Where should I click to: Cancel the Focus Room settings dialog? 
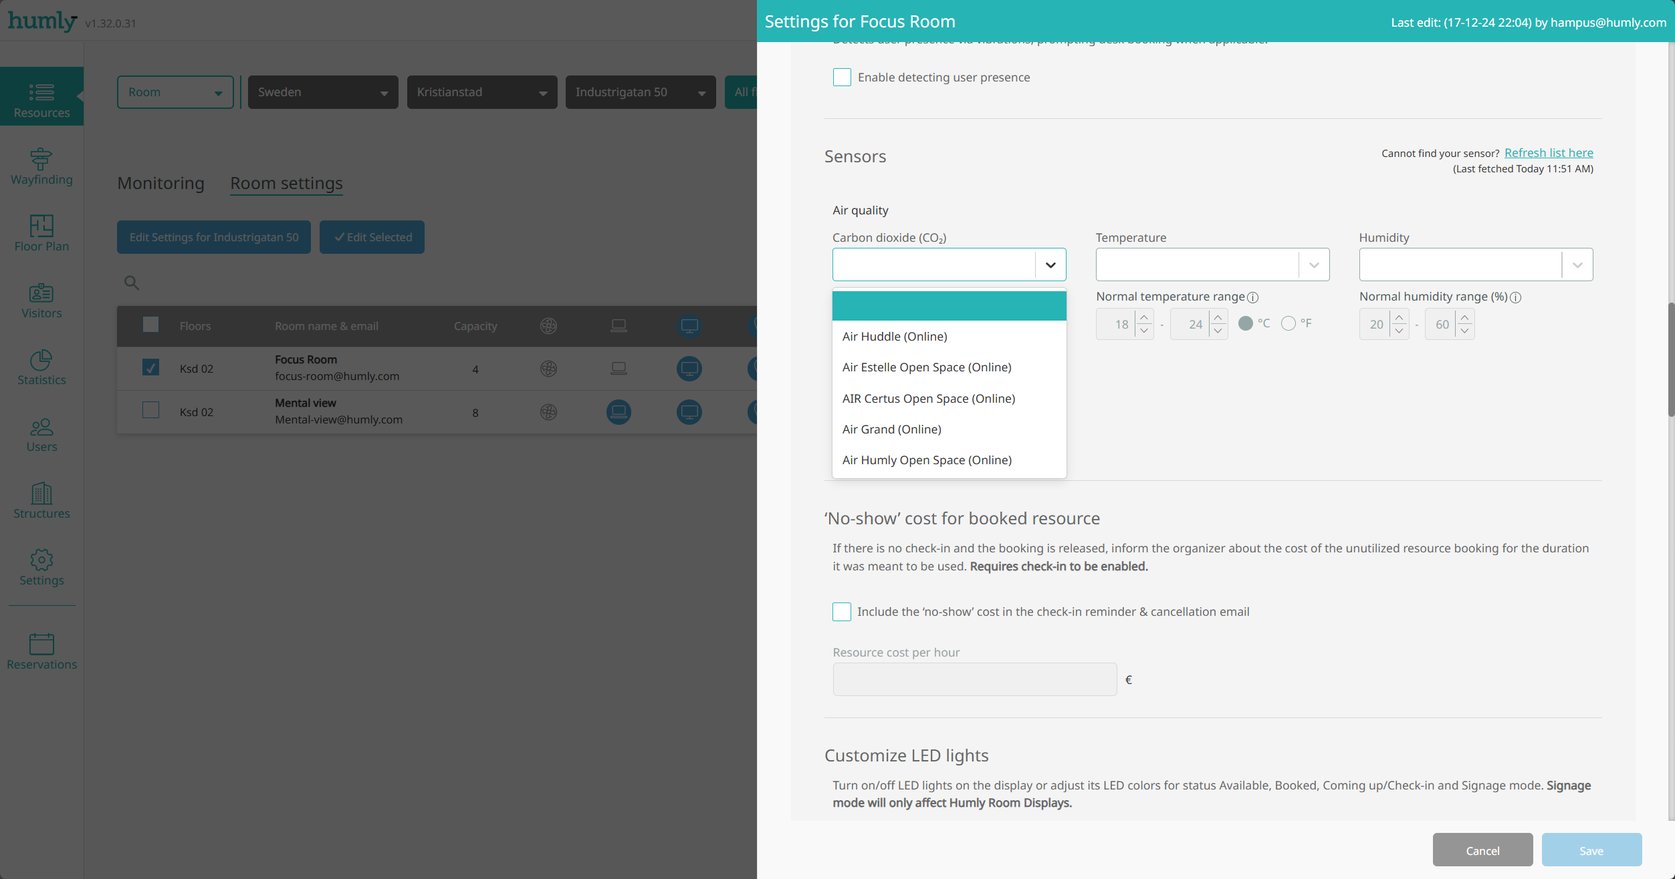click(x=1482, y=850)
